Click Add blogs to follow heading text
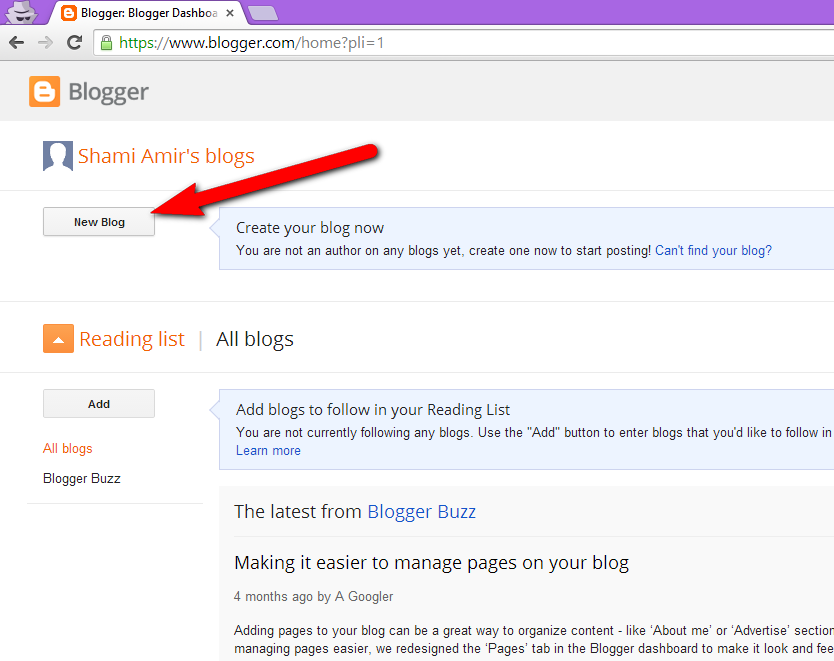This screenshot has width=834, height=661. (373, 409)
